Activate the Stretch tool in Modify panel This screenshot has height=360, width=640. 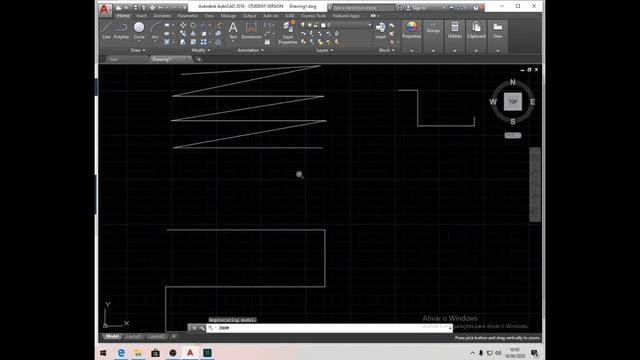pos(183,42)
